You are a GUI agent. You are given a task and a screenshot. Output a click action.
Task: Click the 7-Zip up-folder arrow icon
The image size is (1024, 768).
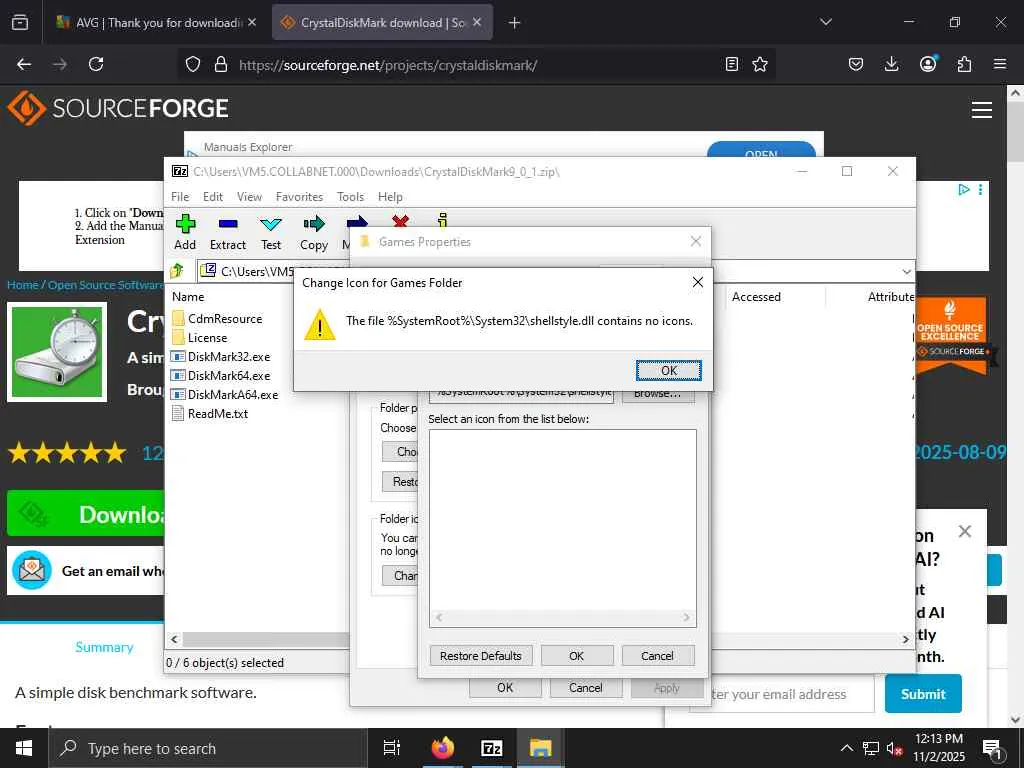pyautogui.click(x=177, y=270)
